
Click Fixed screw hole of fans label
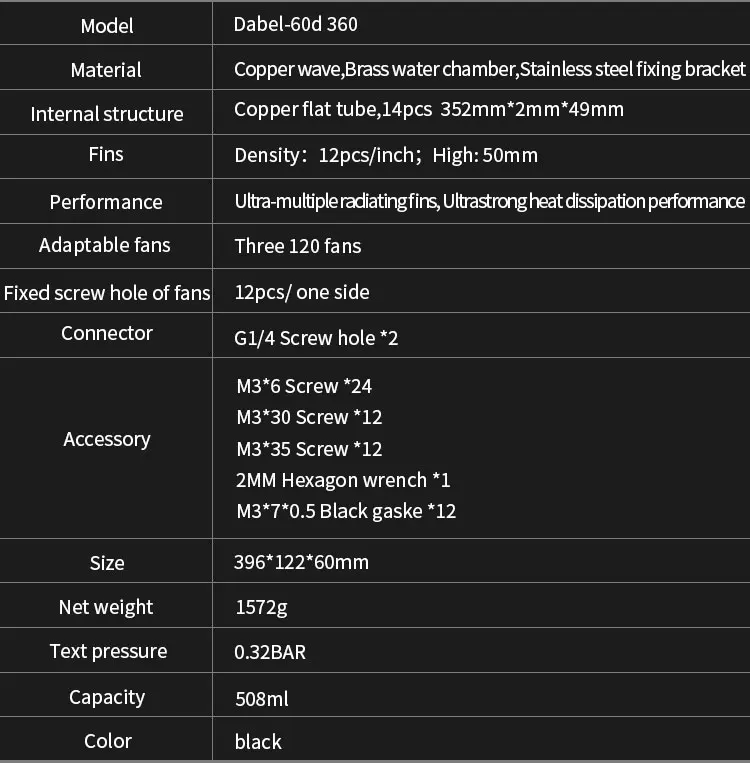(x=107, y=293)
